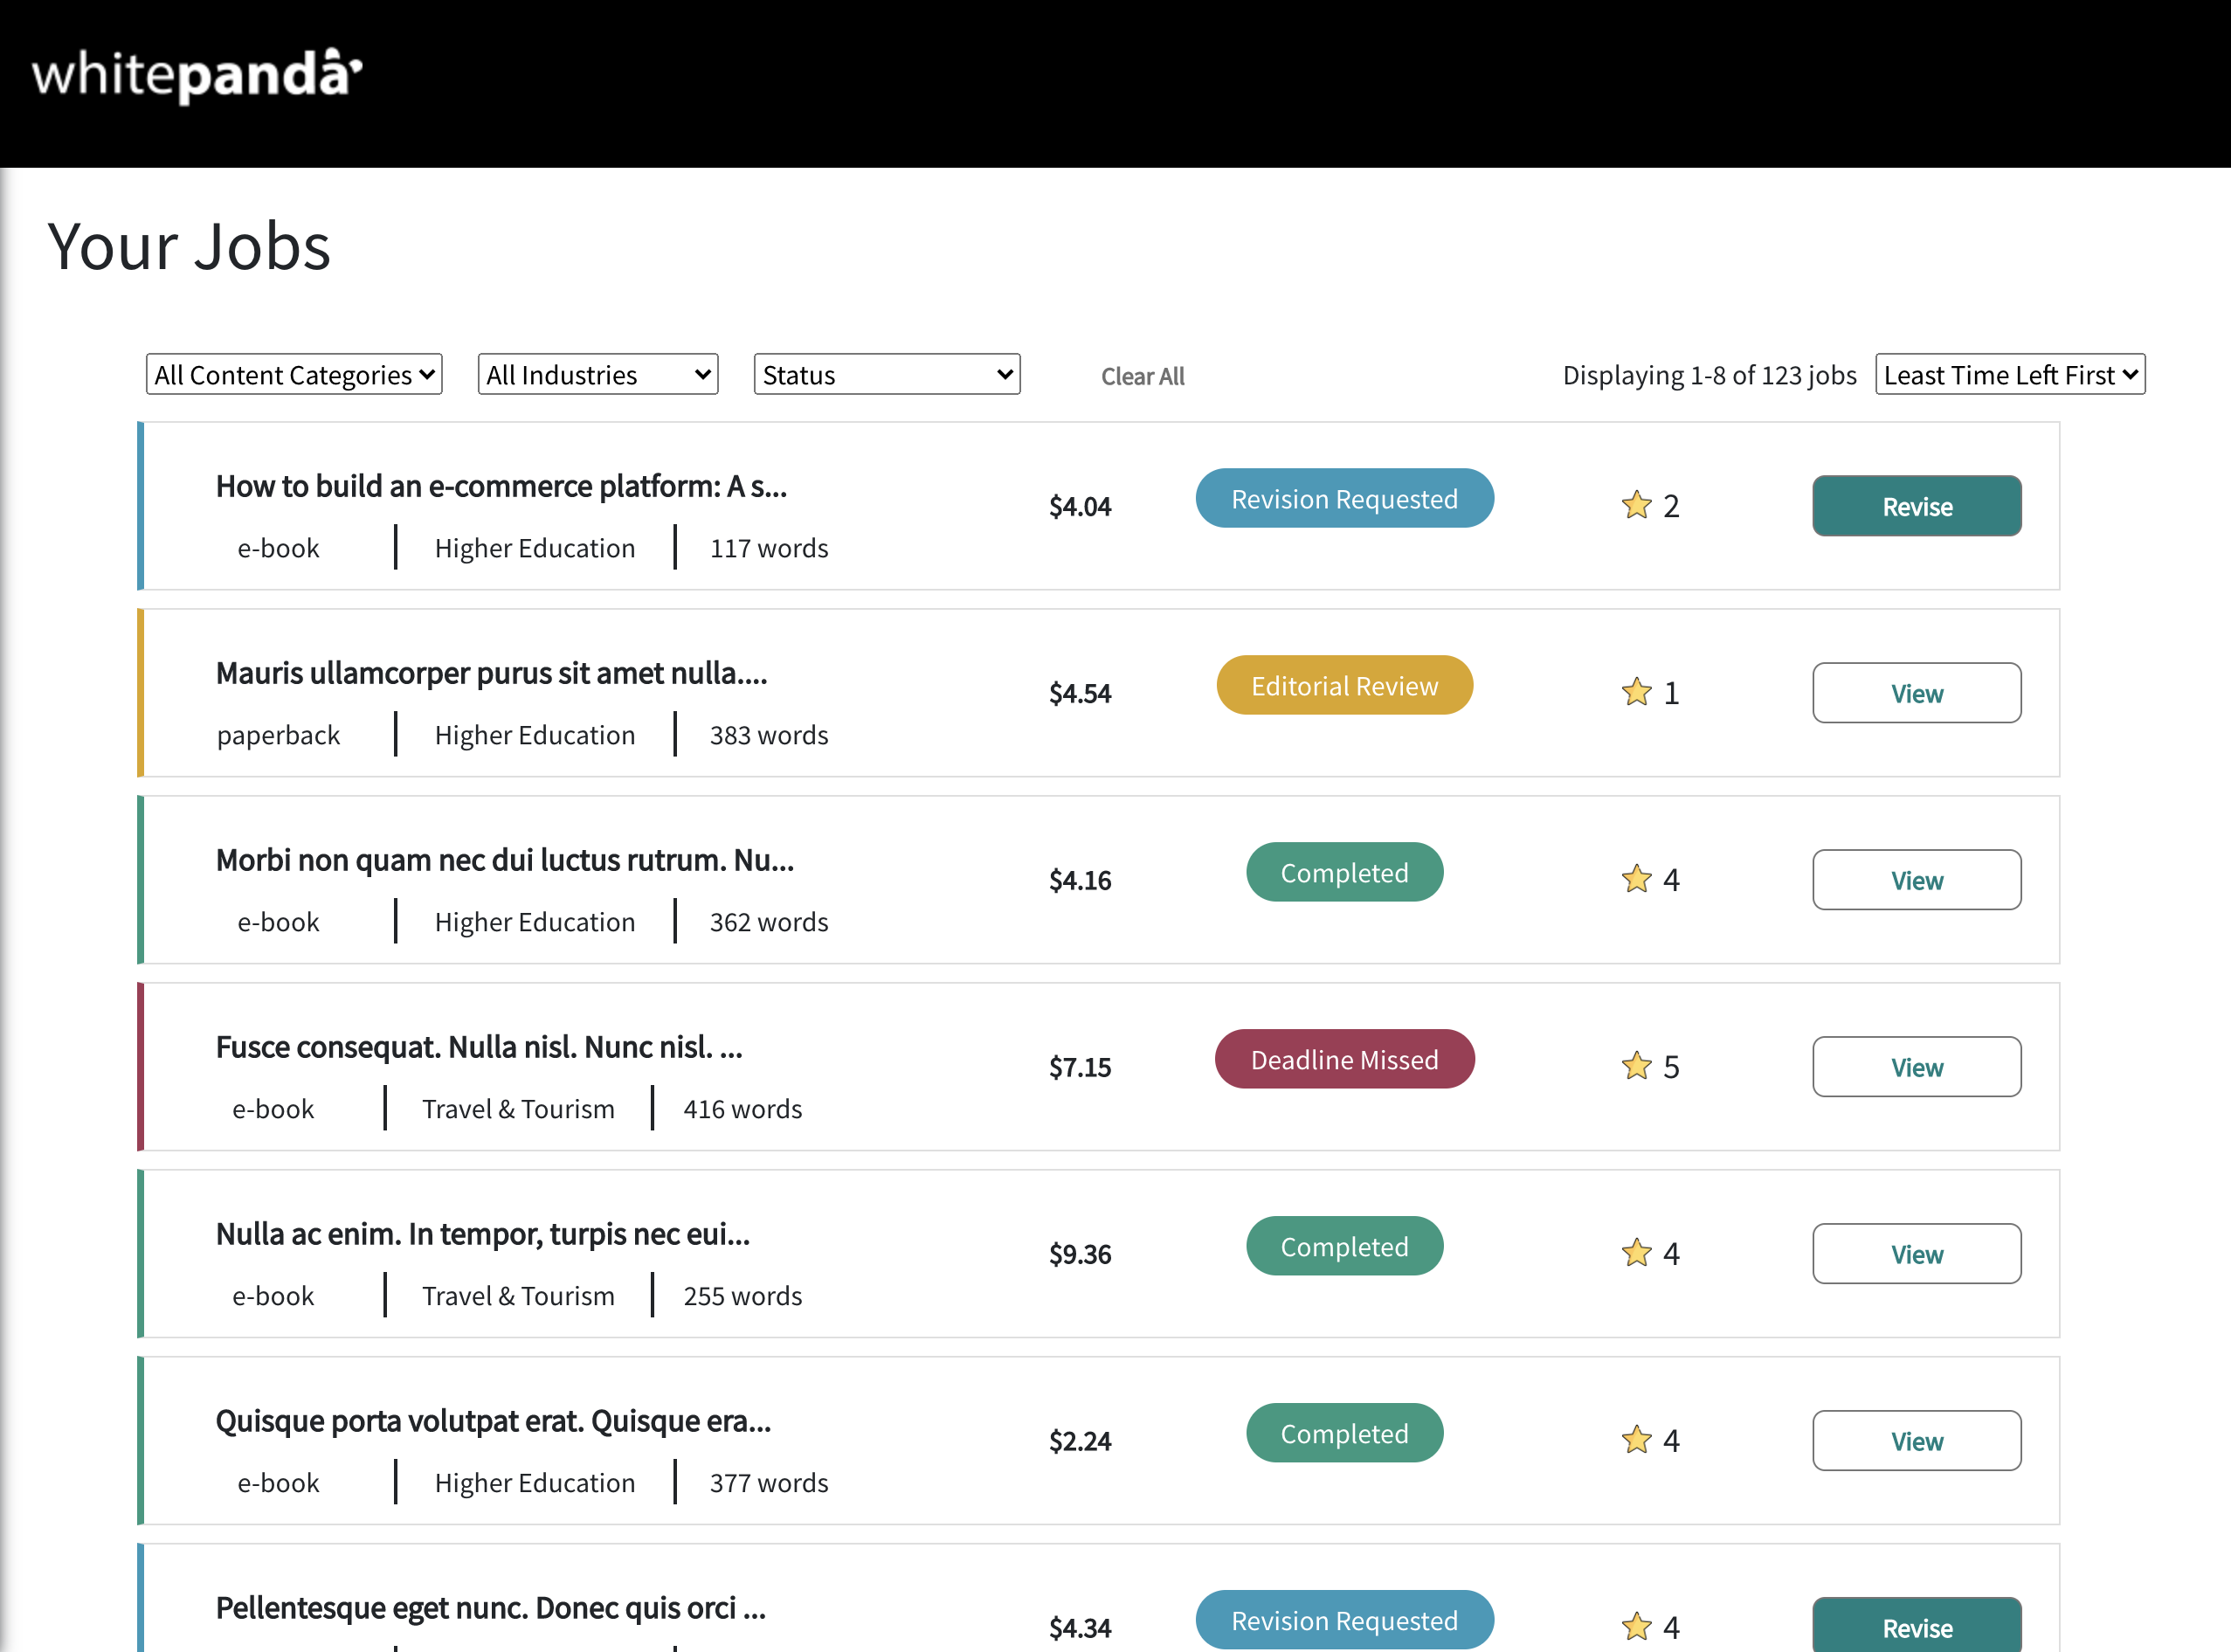Change the Least Time Left First sorting
This screenshot has width=2231, height=1652.
pyautogui.click(x=2009, y=375)
